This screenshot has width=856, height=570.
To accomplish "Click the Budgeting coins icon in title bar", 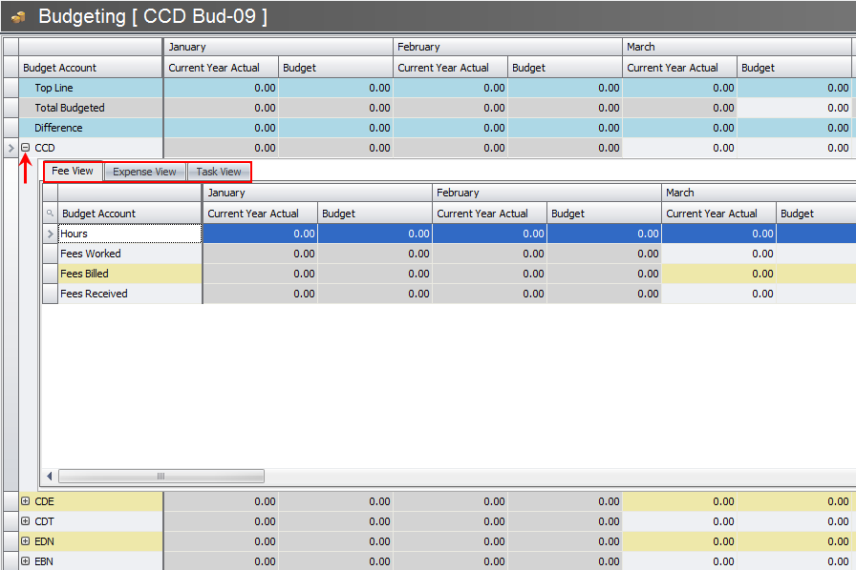I will click(18, 17).
